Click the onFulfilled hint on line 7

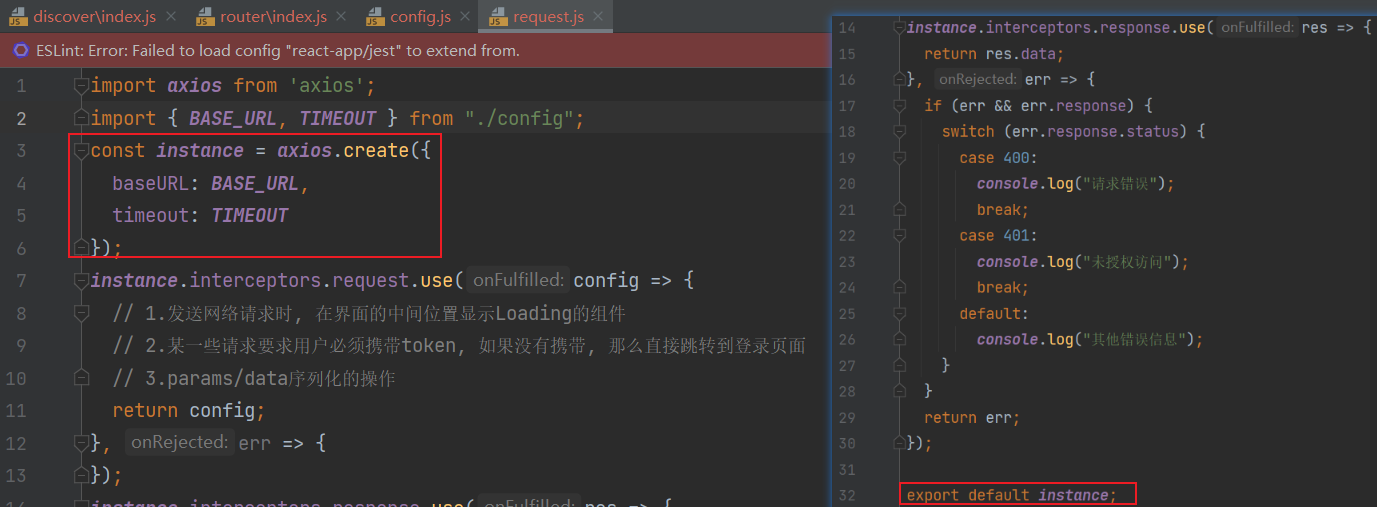click(518, 281)
